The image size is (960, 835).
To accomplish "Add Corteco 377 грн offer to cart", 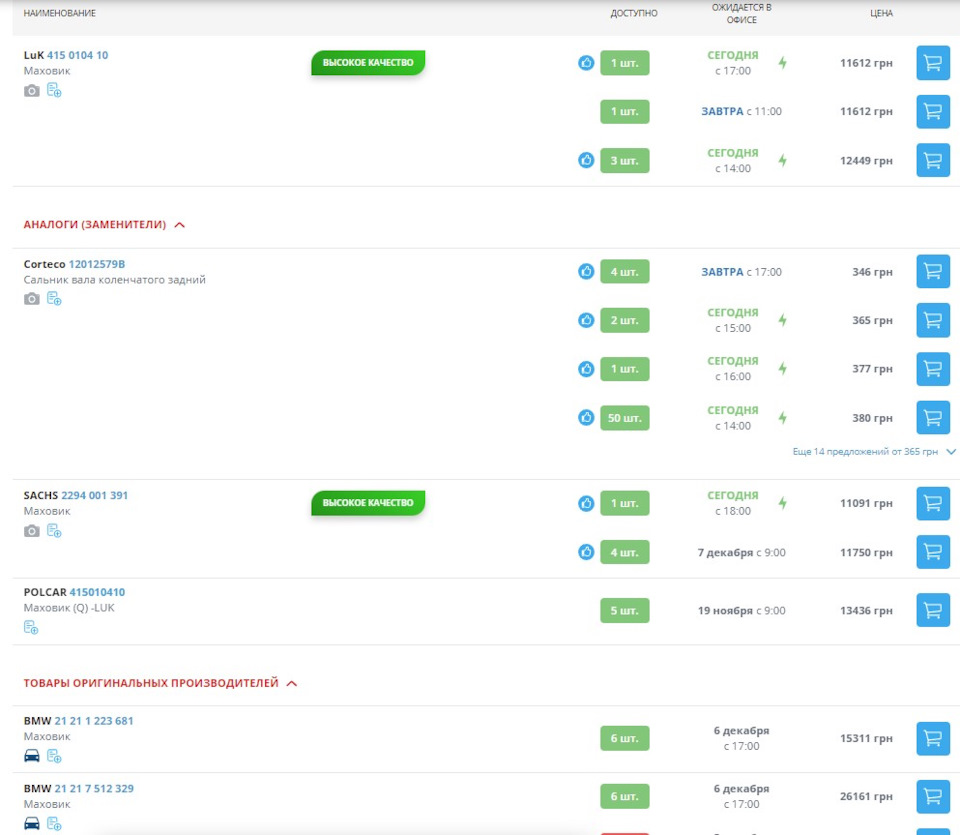I will 932,369.
